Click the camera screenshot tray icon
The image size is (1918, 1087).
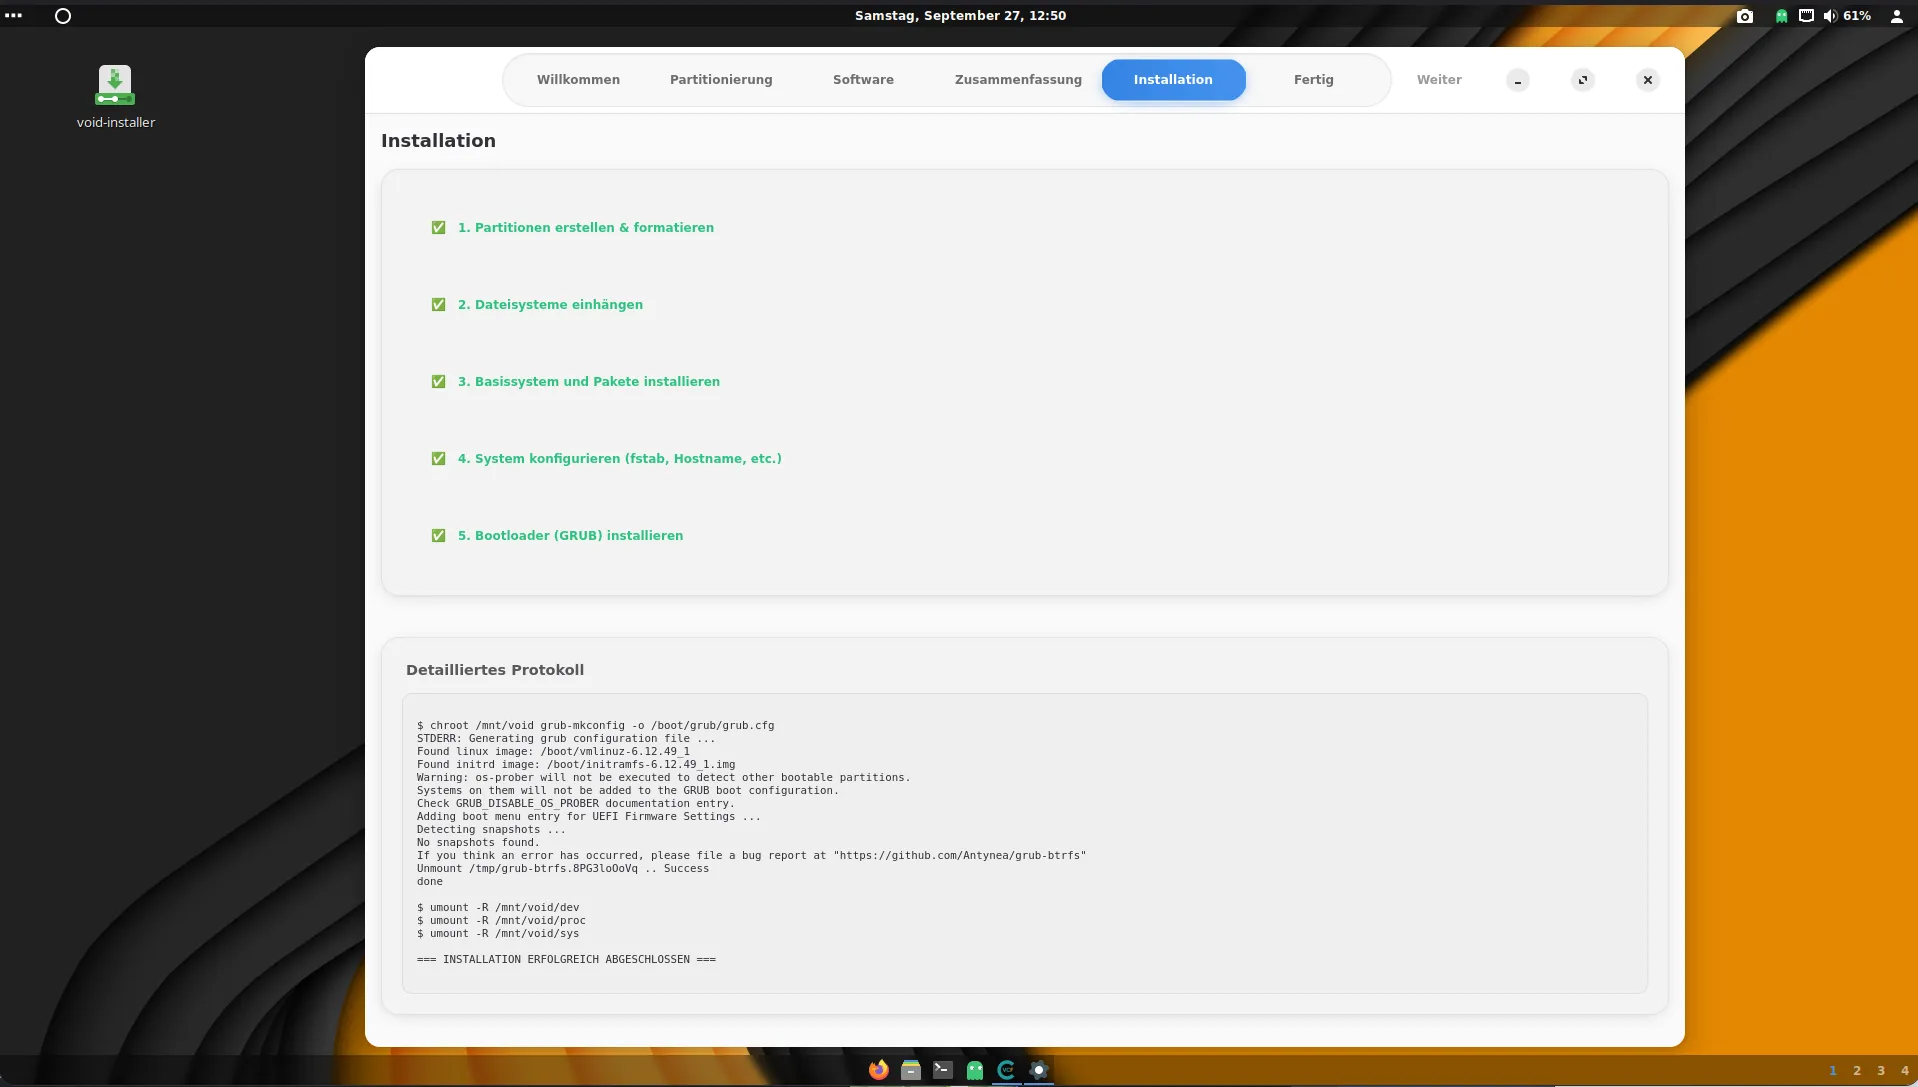[x=1744, y=16]
